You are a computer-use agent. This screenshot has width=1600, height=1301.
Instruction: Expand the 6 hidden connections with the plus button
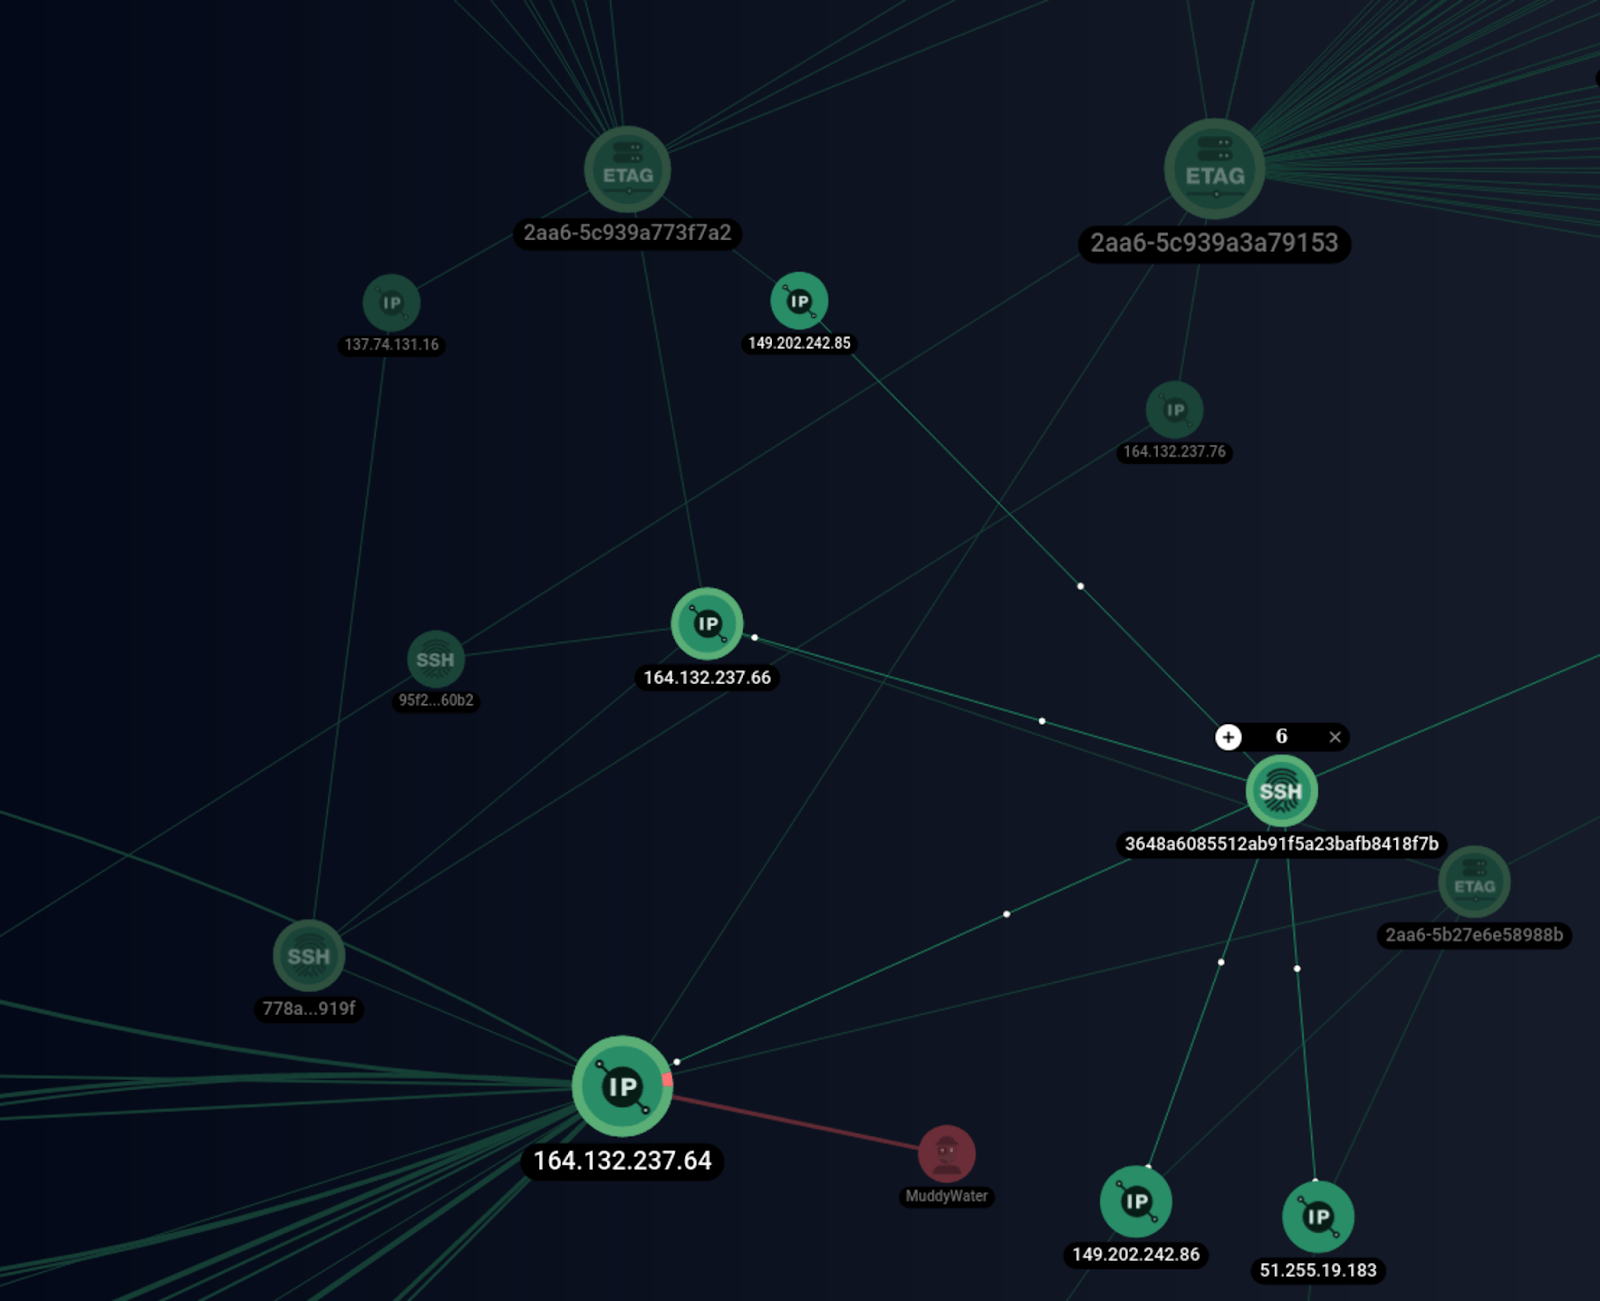[x=1228, y=737]
